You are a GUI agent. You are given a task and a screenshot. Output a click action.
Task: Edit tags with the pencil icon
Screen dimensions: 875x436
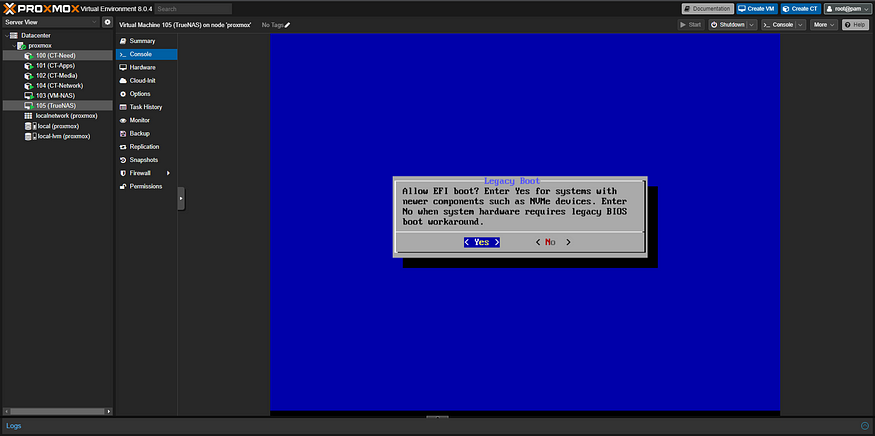(287, 25)
